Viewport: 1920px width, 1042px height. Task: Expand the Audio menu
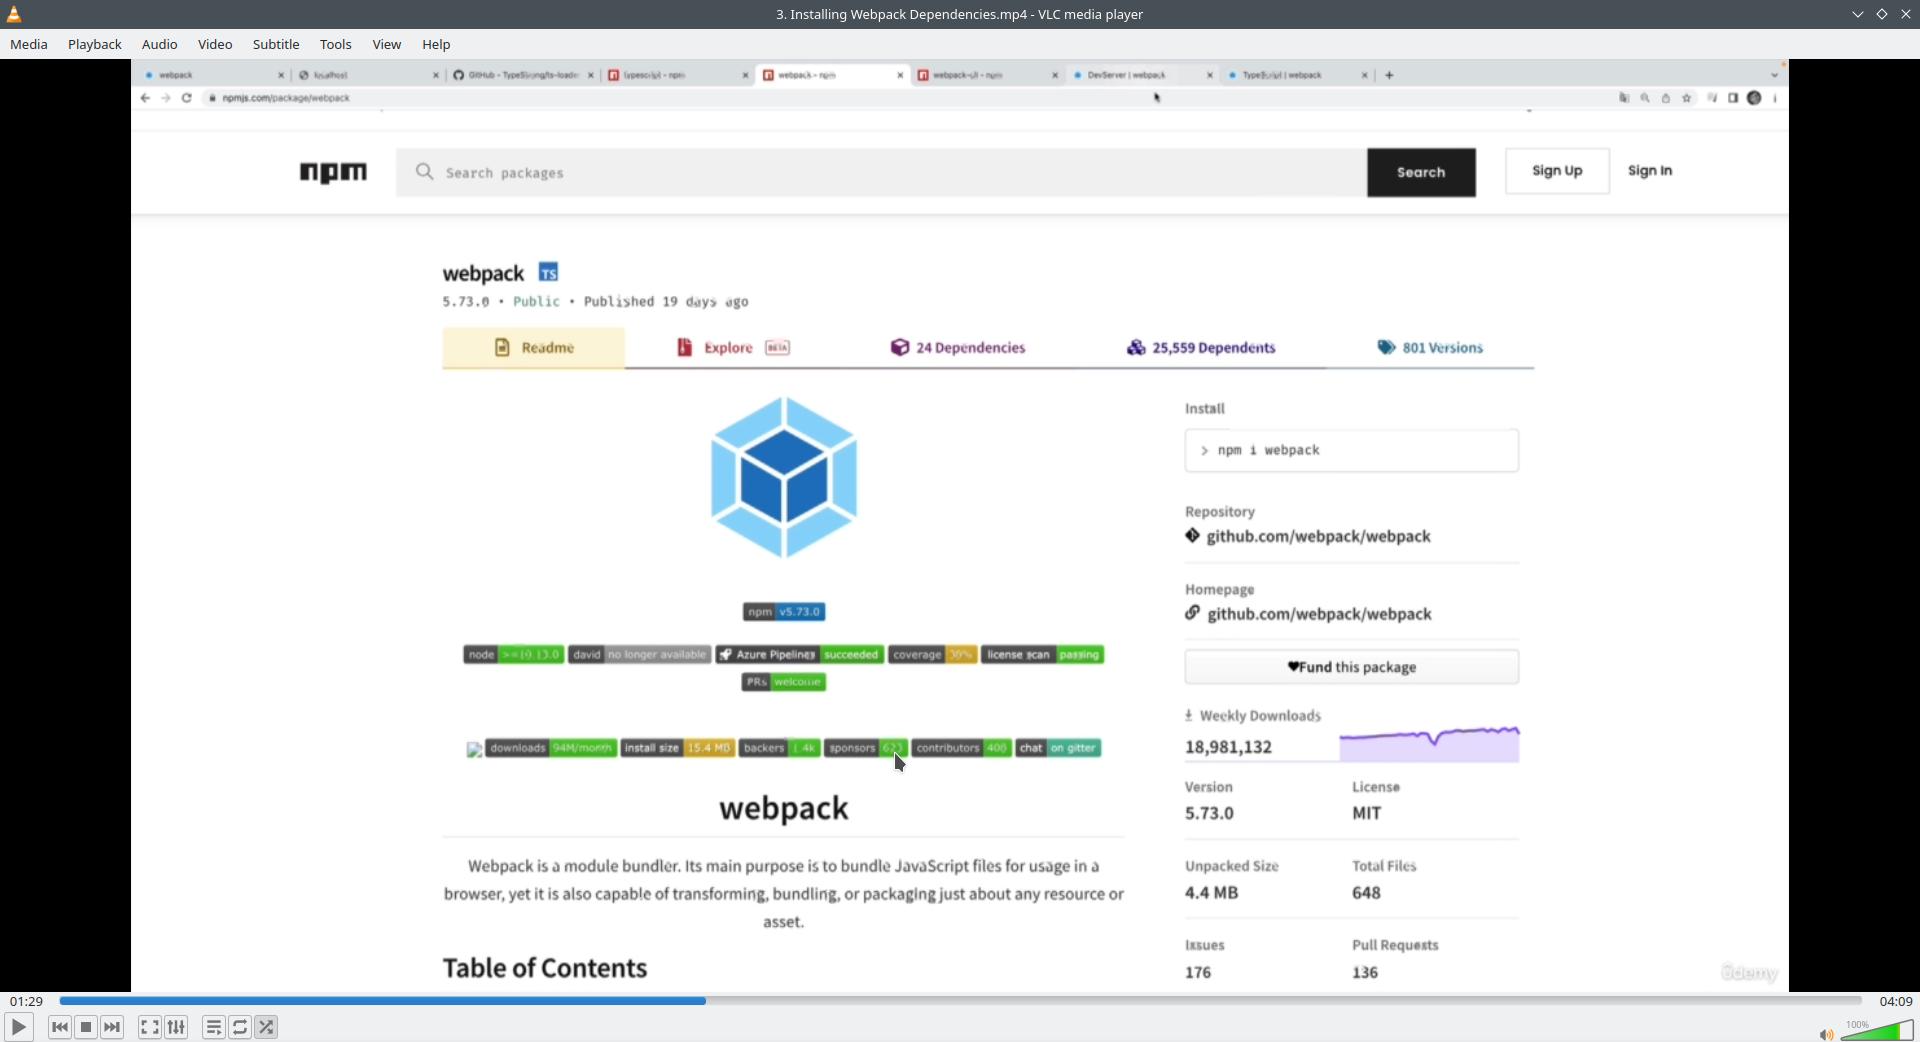[159, 44]
